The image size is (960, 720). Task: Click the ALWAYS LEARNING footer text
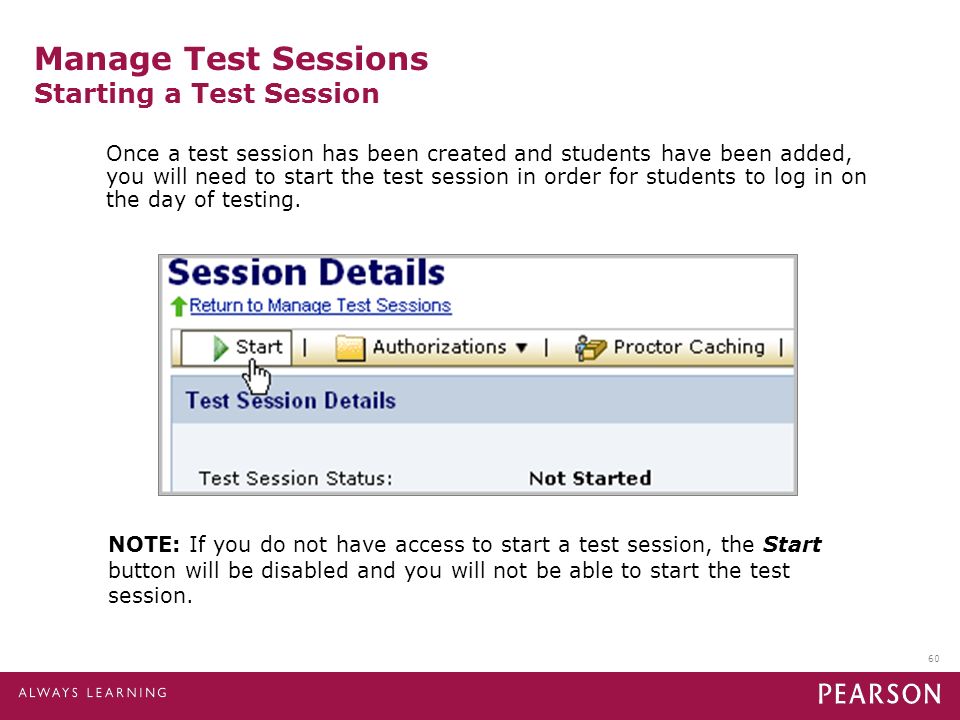(x=92, y=693)
